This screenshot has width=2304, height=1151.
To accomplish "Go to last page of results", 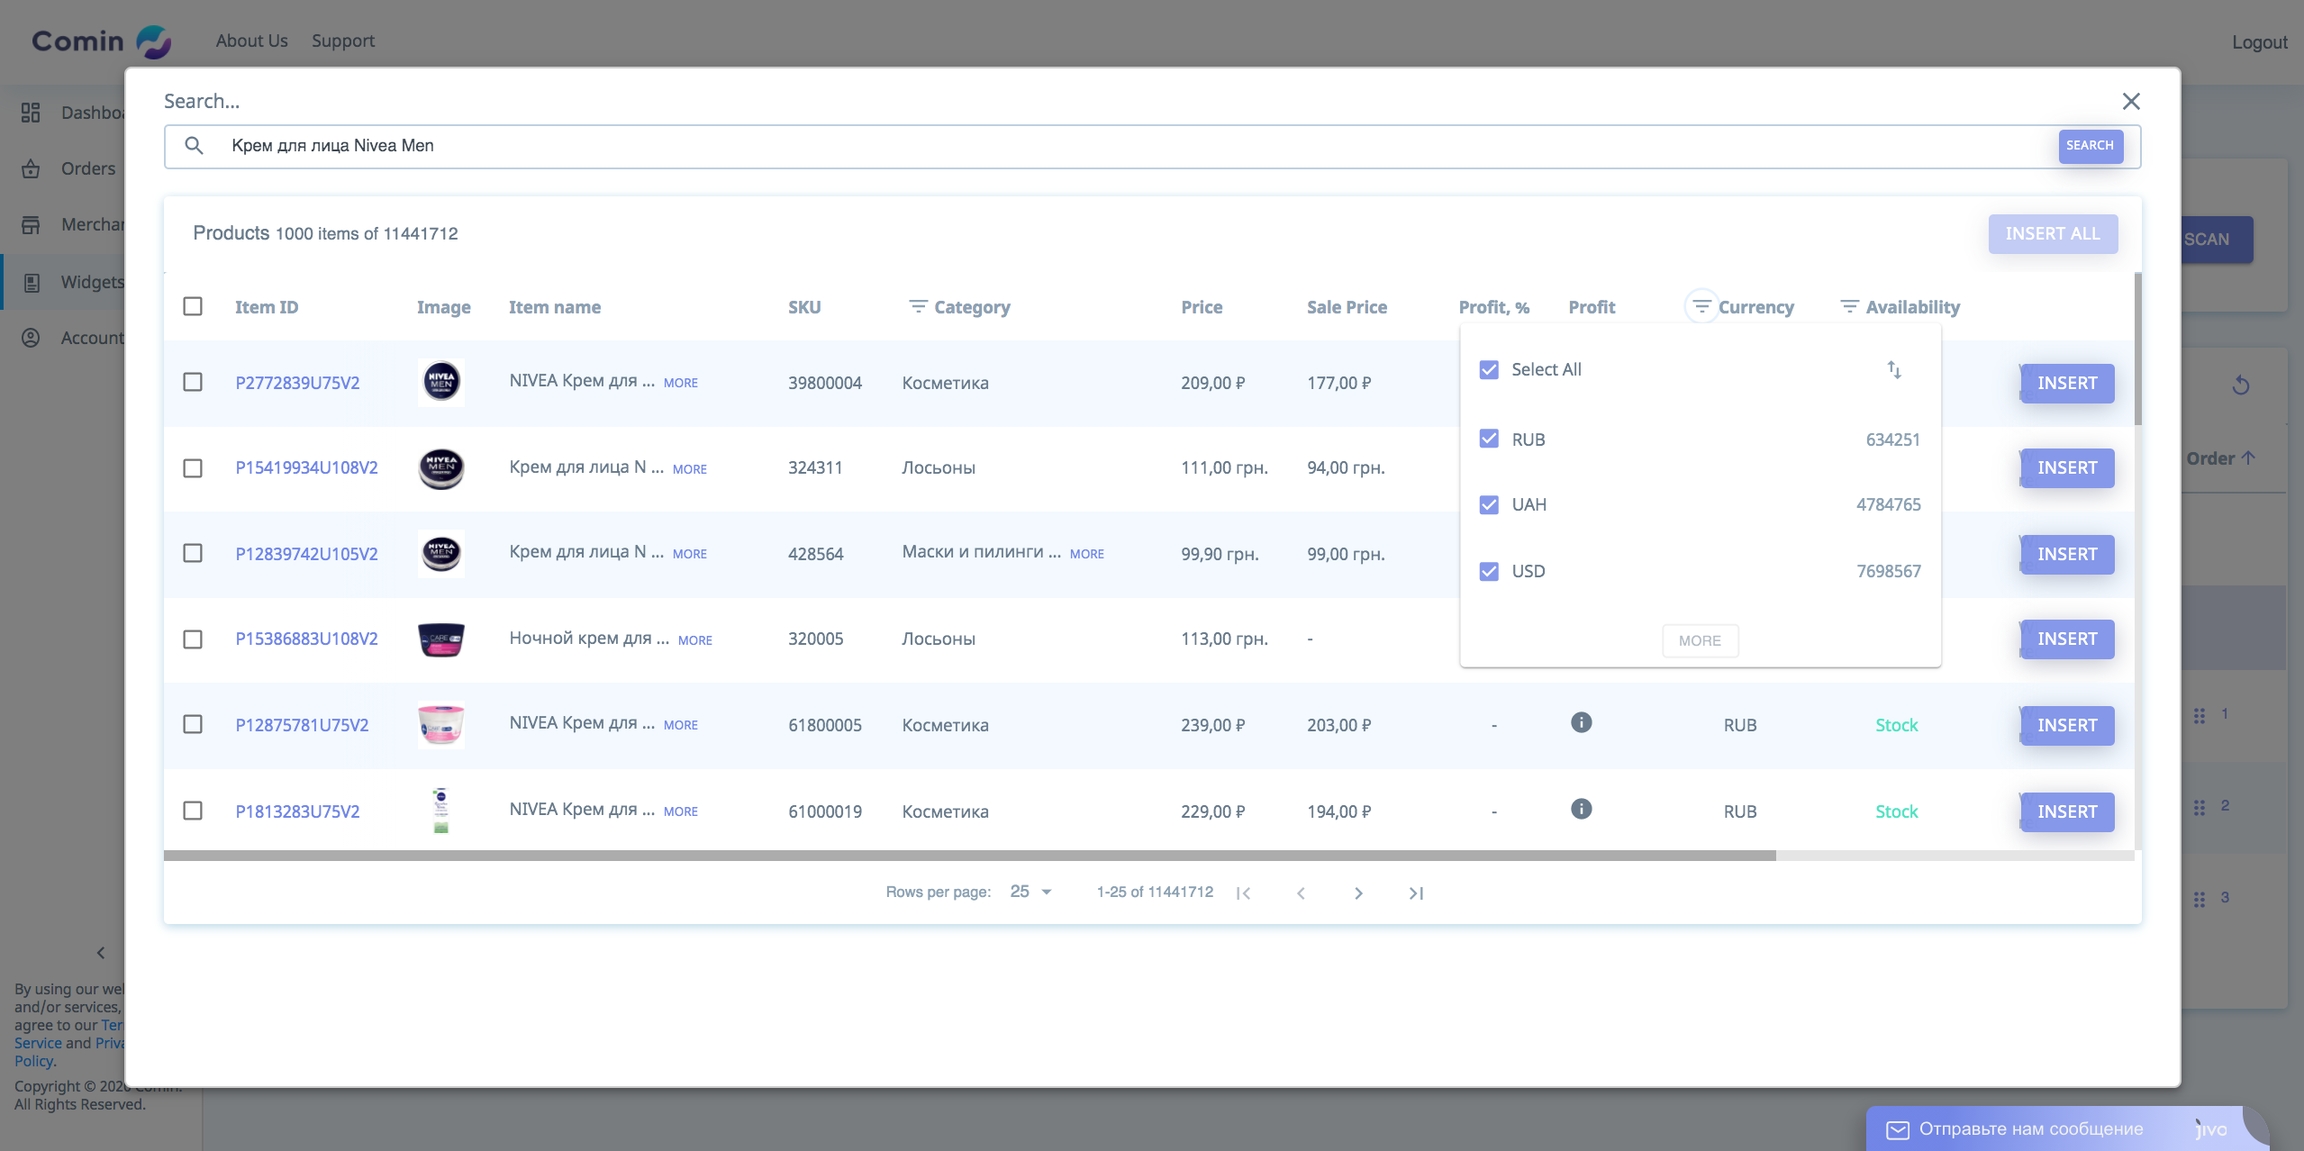I will pos(1416,893).
